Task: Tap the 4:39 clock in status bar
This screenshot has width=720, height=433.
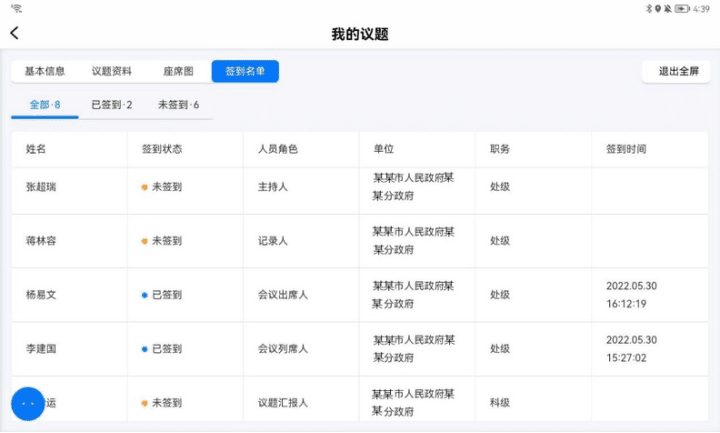Action: 701,9
